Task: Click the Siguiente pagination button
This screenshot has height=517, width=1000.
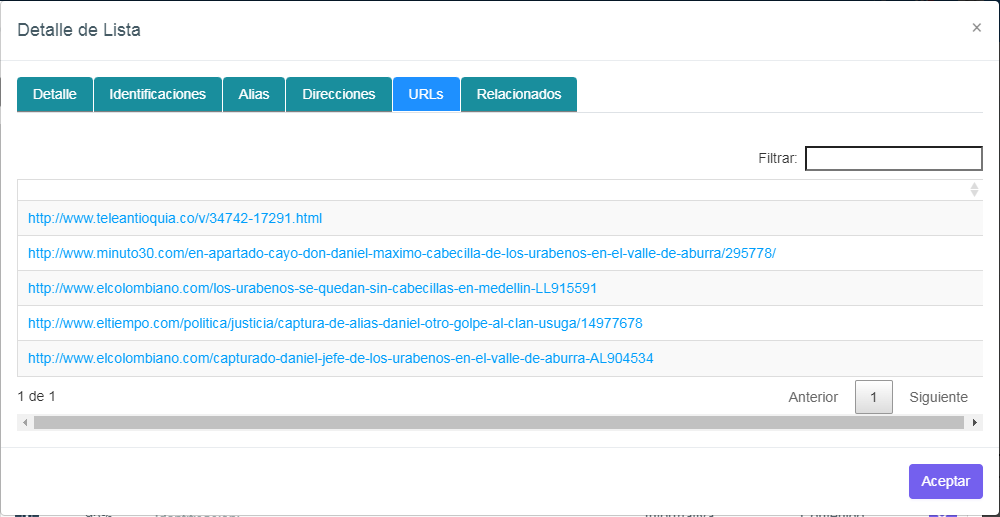Action: [938, 397]
